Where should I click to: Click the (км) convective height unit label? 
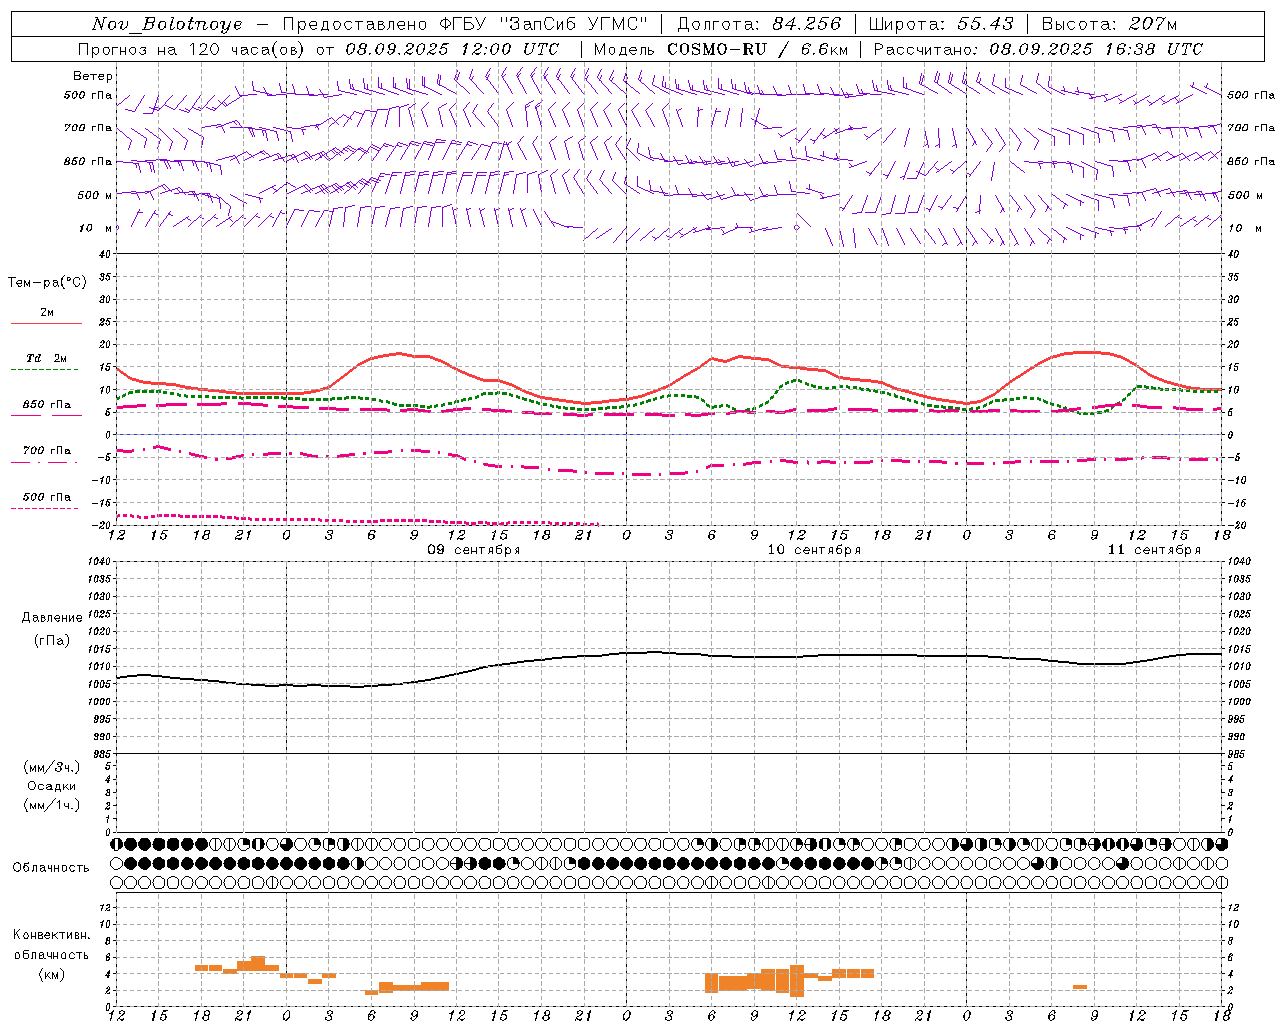52,974
